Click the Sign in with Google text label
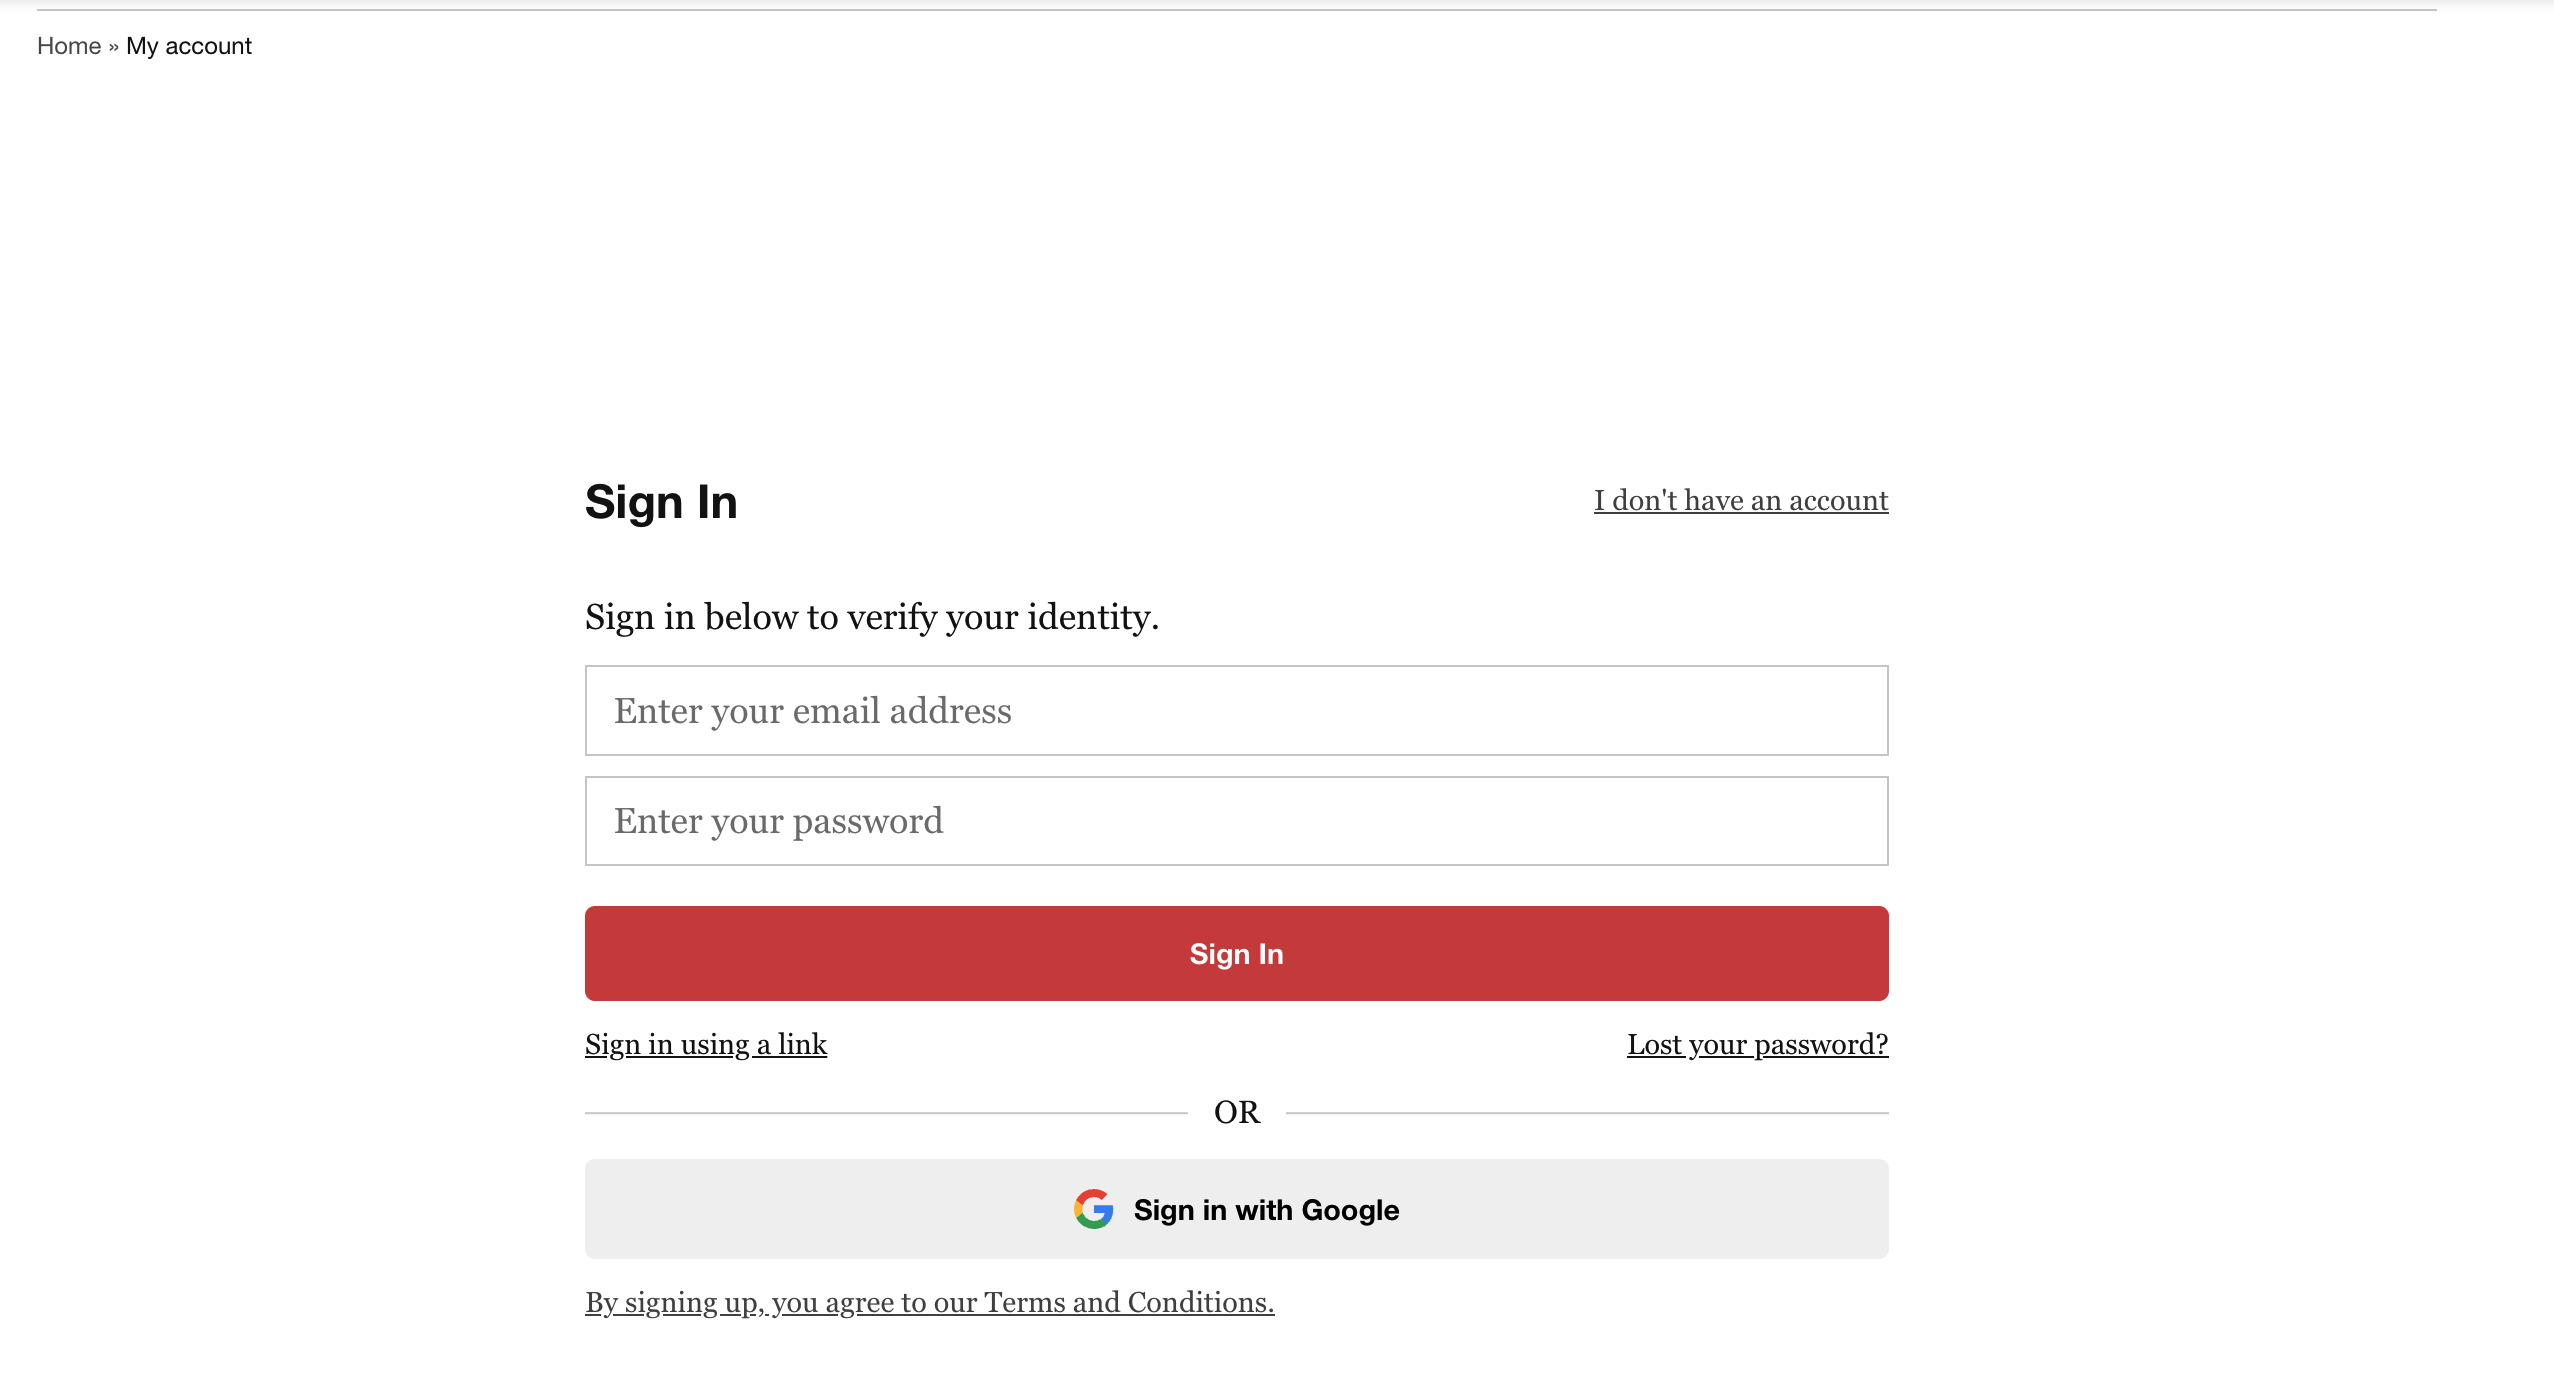The width and height of the screenshot is (2554, 1392). tap(1266, 1210)
